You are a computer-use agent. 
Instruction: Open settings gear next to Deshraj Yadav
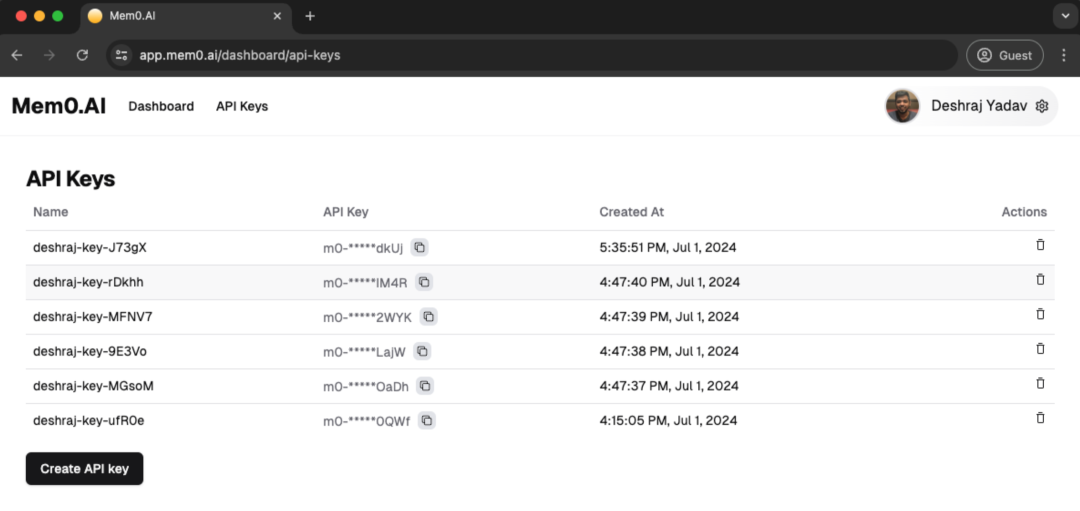[1042, 106]
